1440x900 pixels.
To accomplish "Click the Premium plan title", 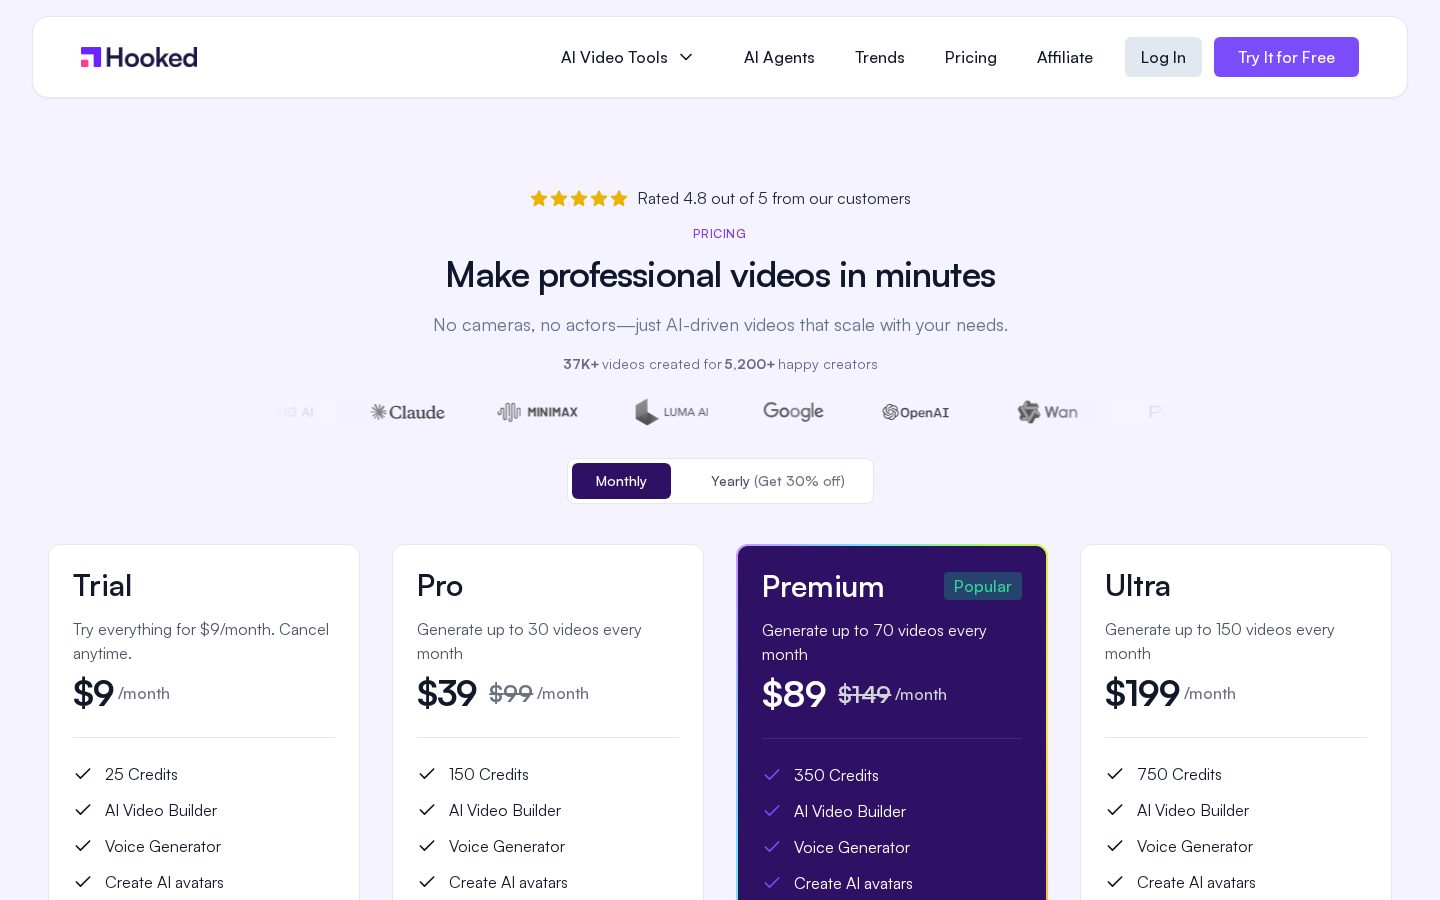I will tap(823, 586).
